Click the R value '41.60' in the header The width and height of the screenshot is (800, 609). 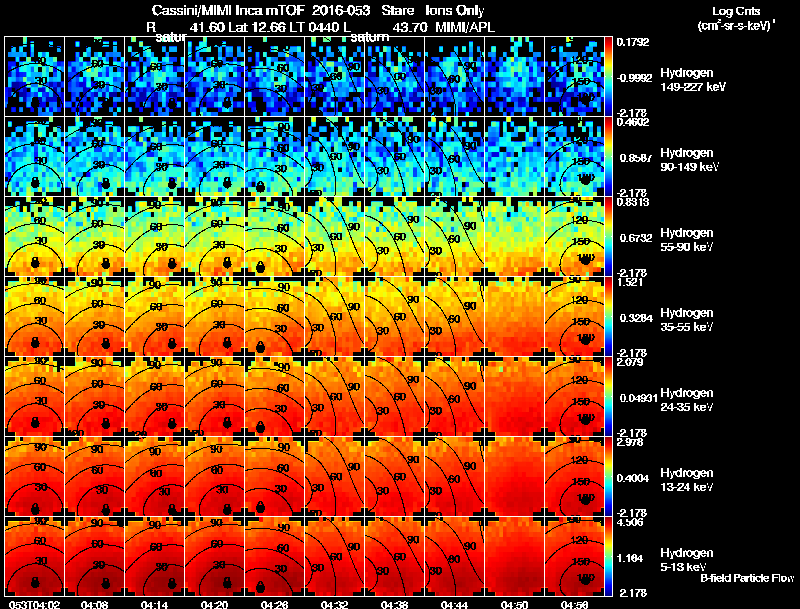[207, 28]
